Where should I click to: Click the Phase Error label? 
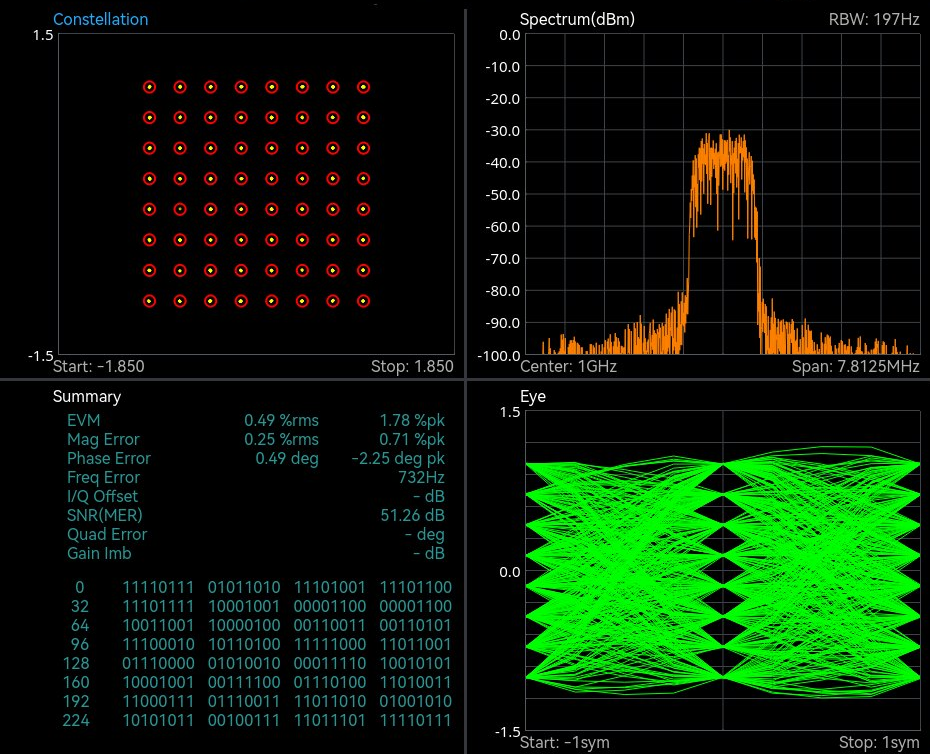109,458
